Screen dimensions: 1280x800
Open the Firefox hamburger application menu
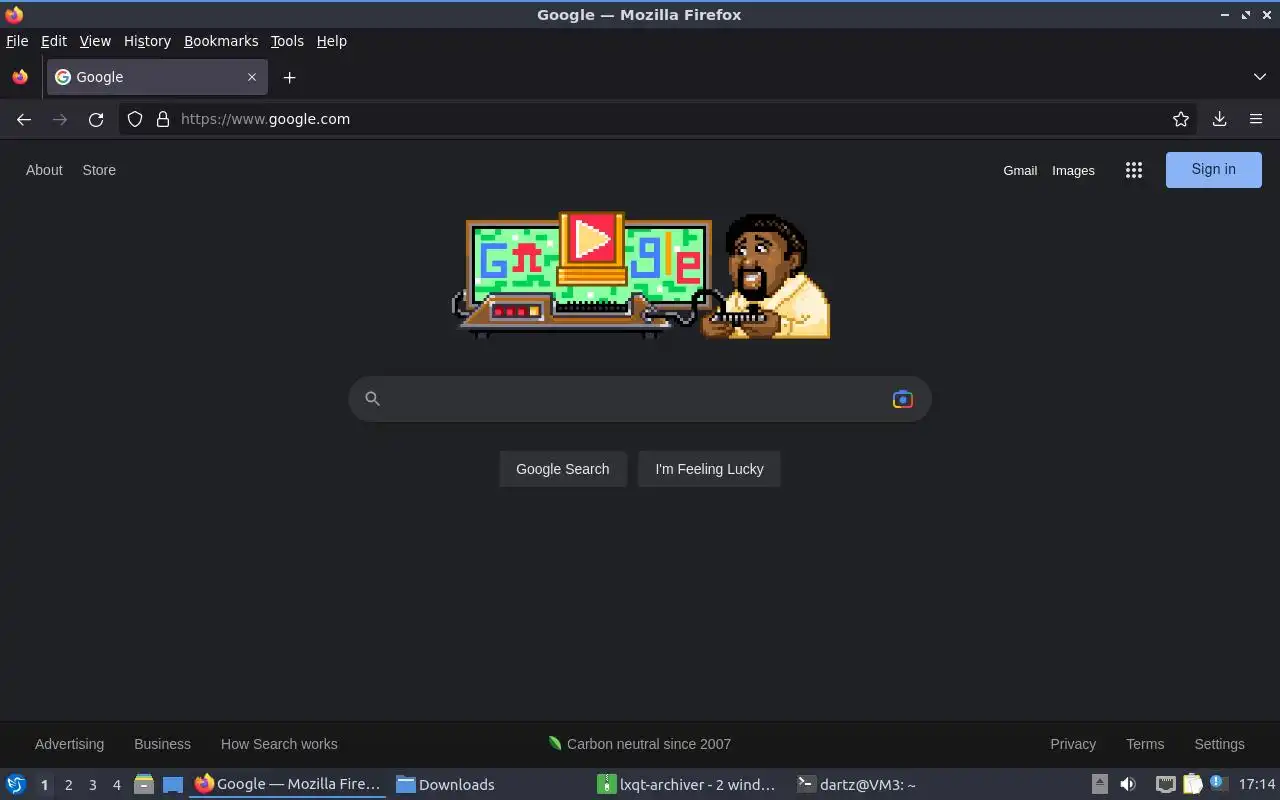pos(1256,119)
